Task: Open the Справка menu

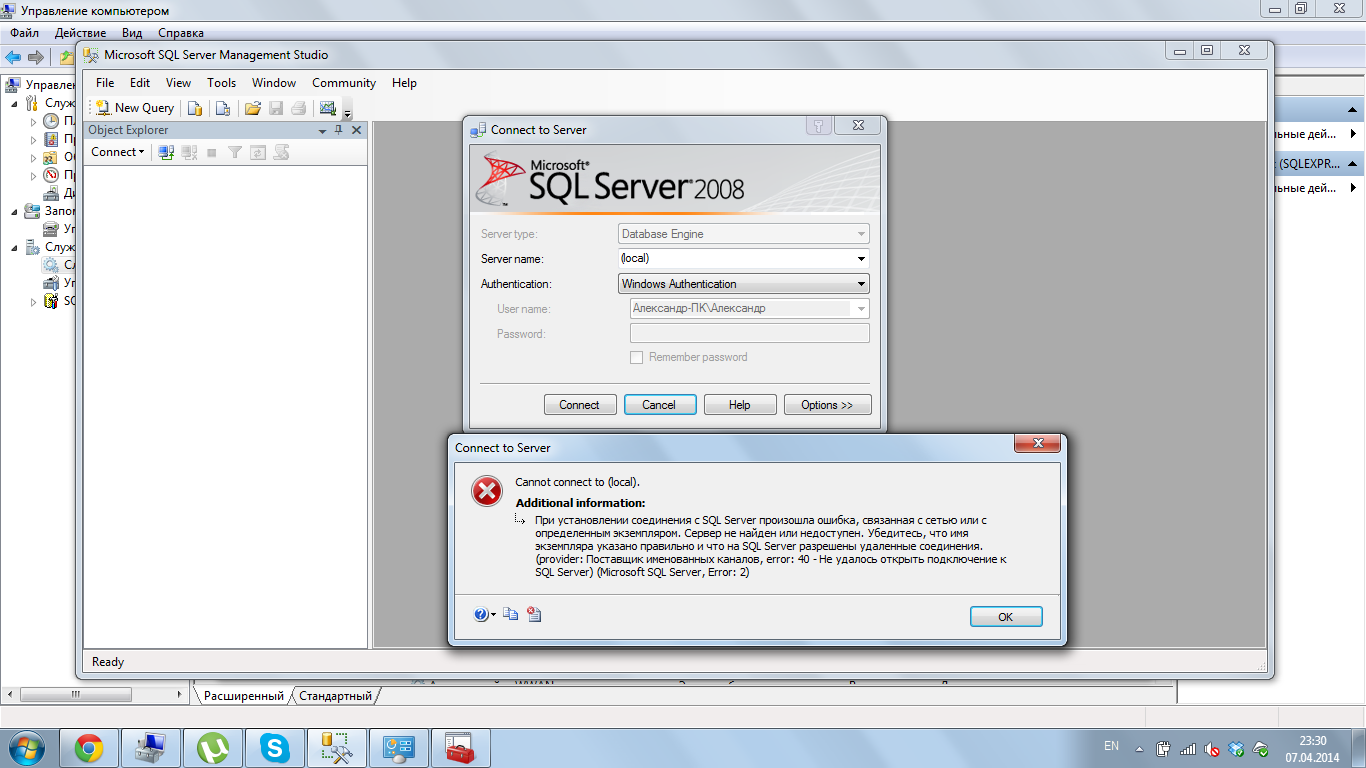Action: 181,33
